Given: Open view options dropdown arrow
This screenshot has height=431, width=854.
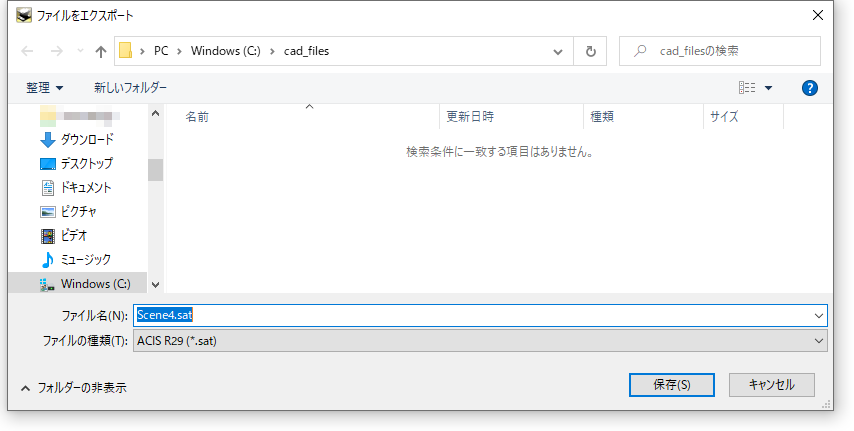Looking at the screenshot, I should coord(768,88).
